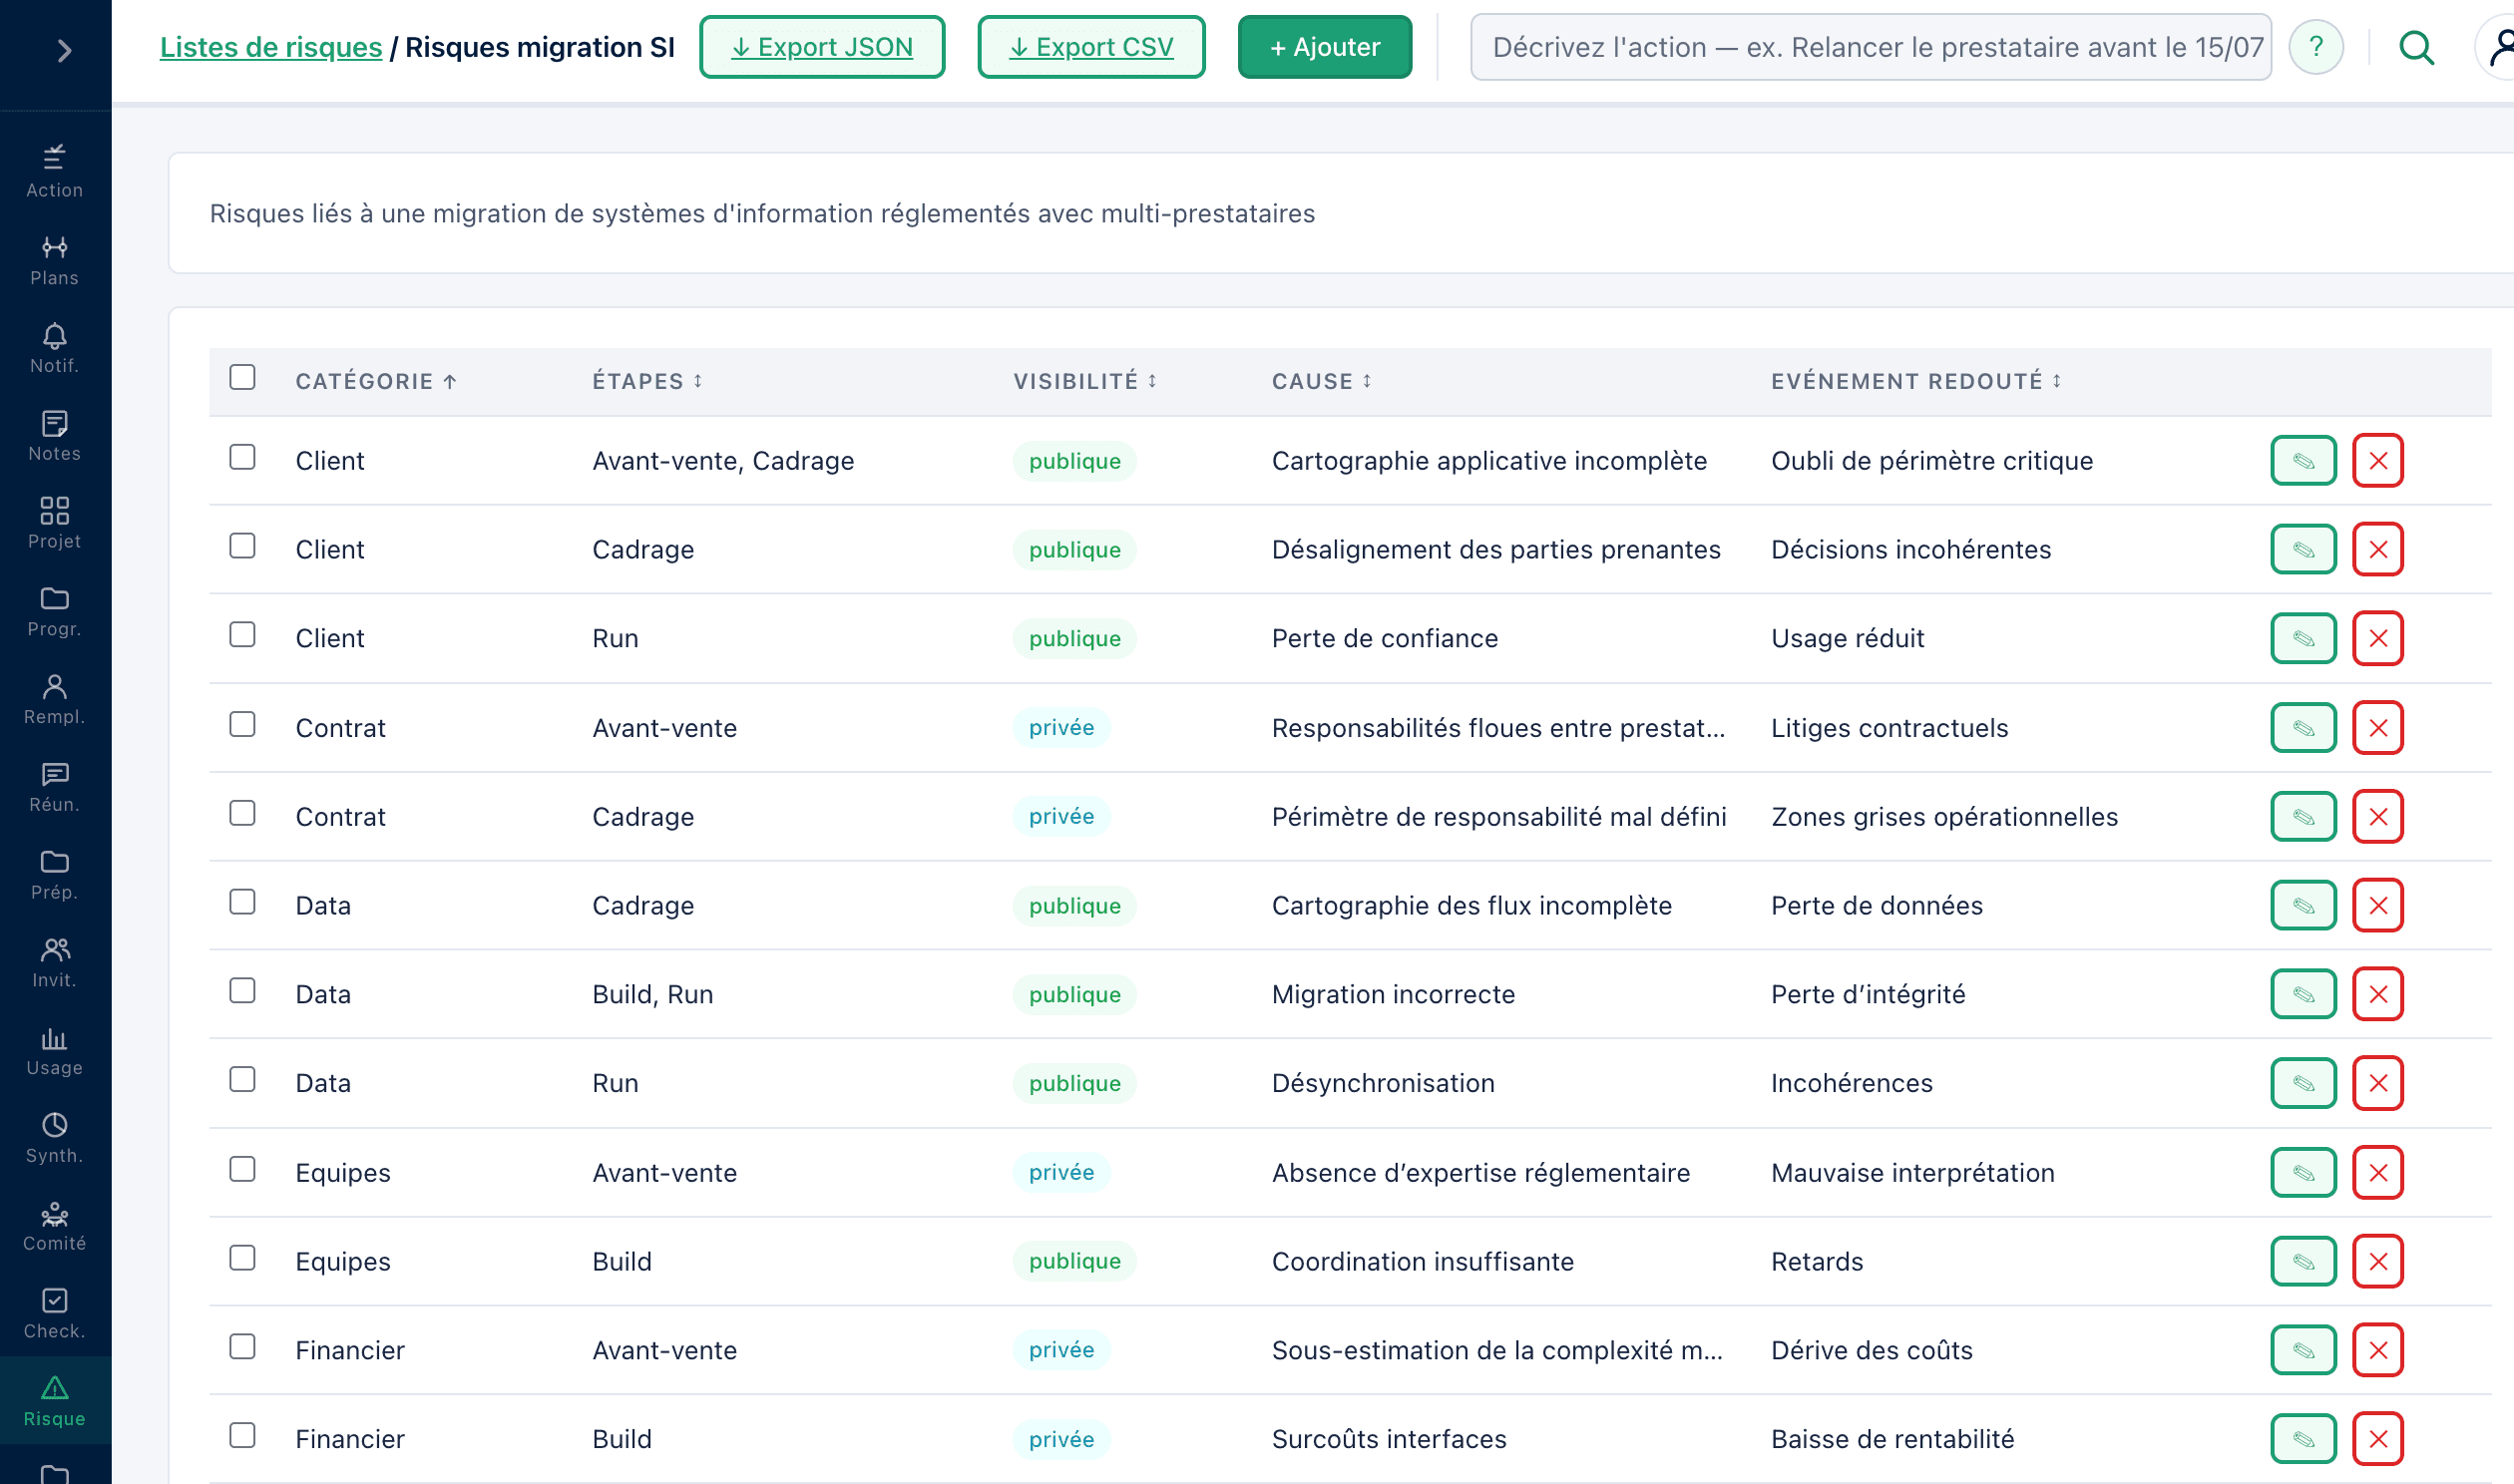Select the Désalignement des parties prenantes row checkbox

242,546
